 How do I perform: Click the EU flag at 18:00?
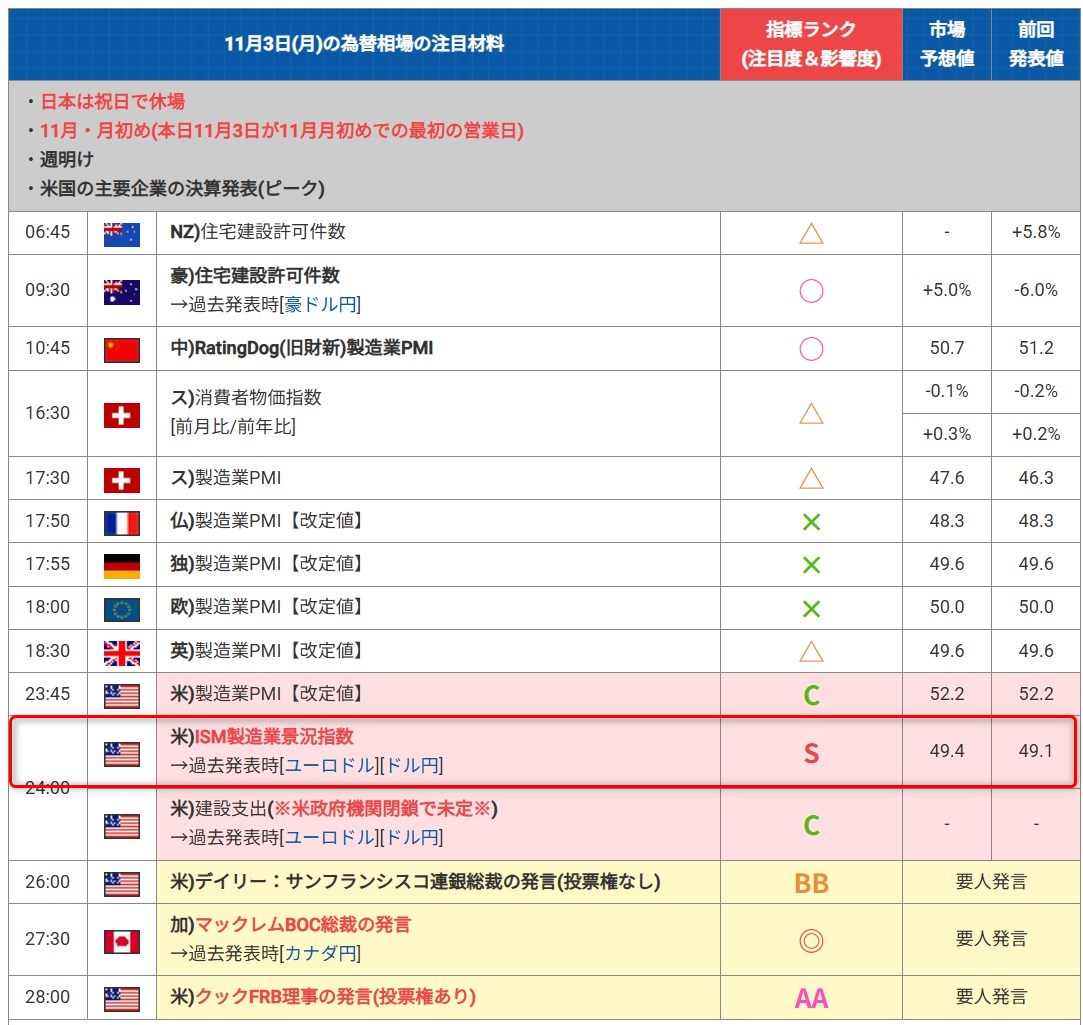tap(122, 608)
